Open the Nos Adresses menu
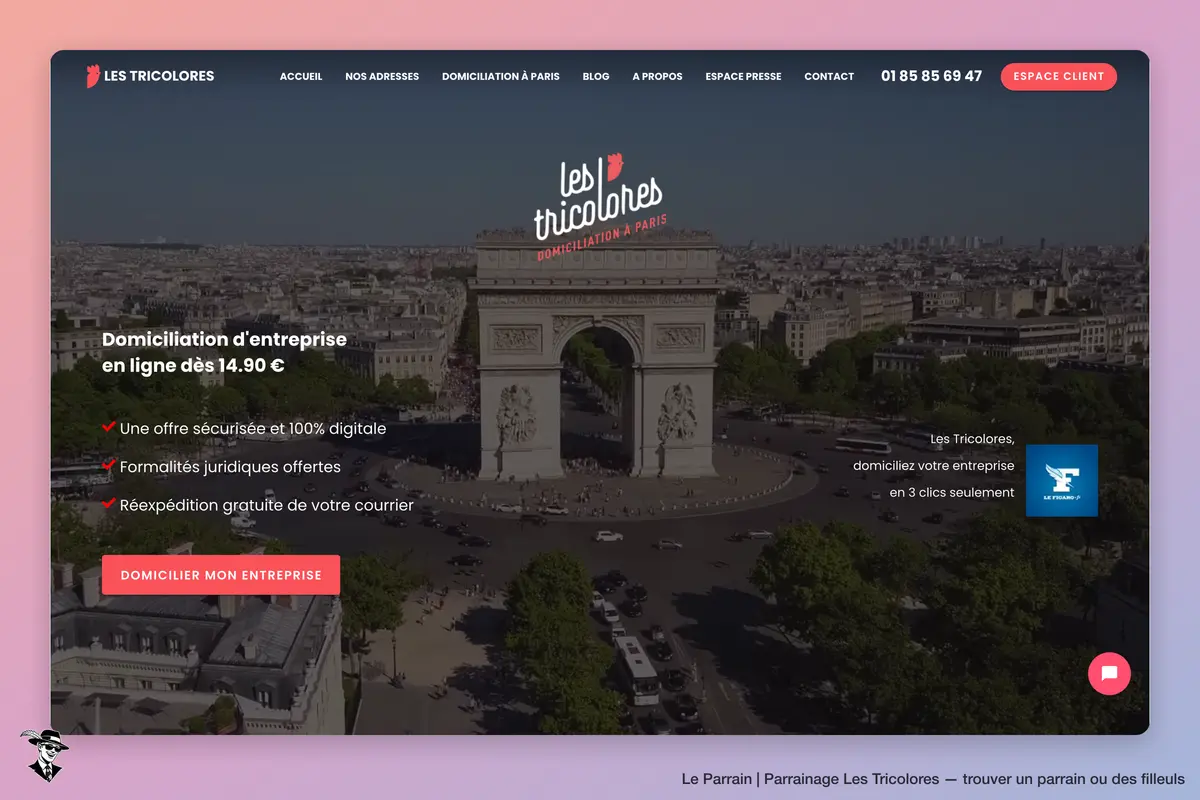 click(x=382, y=77)
